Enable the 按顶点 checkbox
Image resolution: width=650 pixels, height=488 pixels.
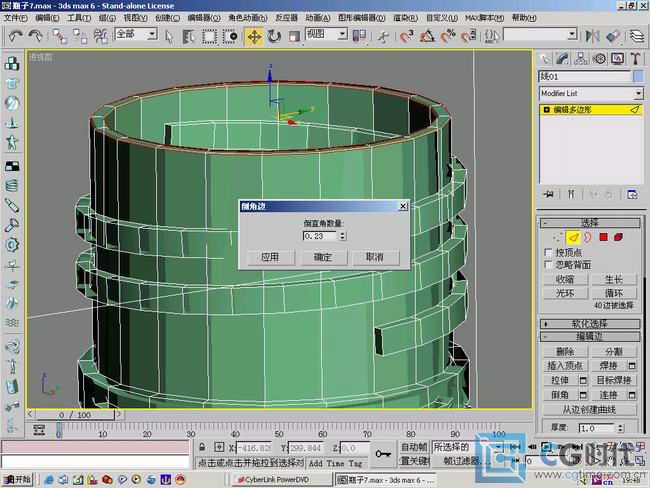548,252
